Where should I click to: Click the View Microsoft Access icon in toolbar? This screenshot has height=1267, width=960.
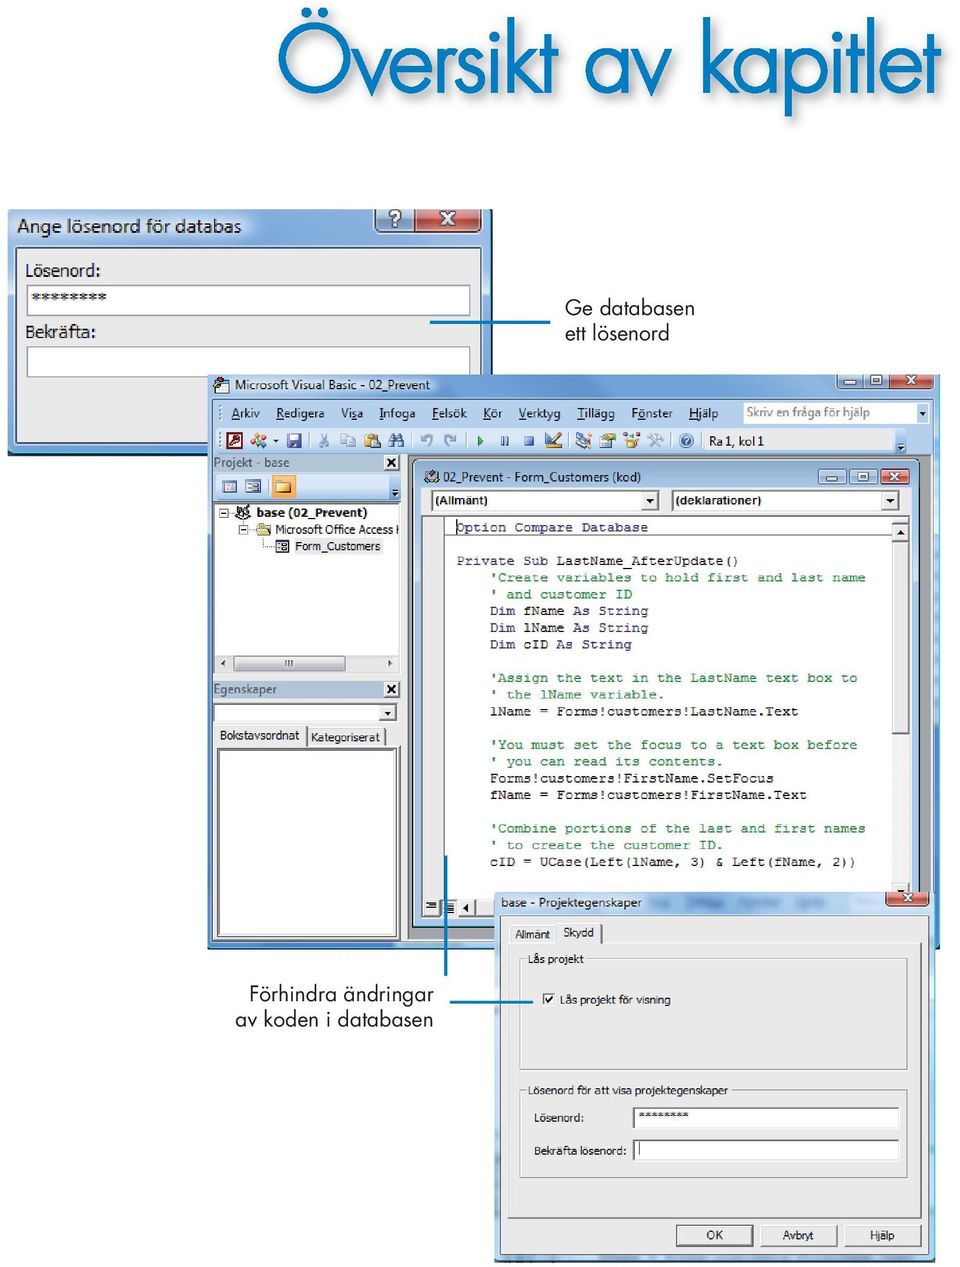235,441
